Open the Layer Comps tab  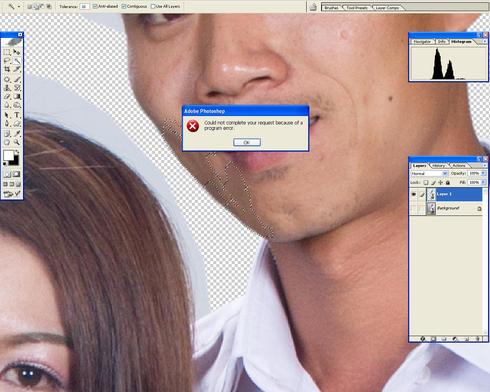[x=387, y=7]
